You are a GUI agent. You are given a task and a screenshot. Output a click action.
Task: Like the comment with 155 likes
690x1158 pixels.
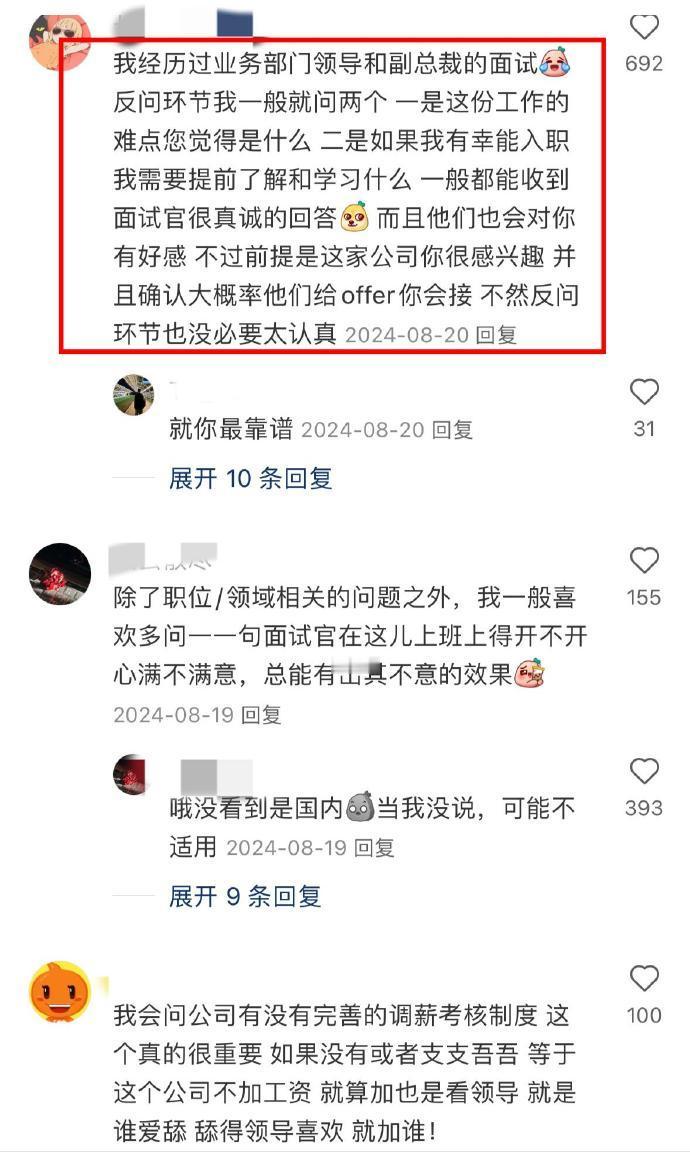pyautogui.click(x=643, y=561)
